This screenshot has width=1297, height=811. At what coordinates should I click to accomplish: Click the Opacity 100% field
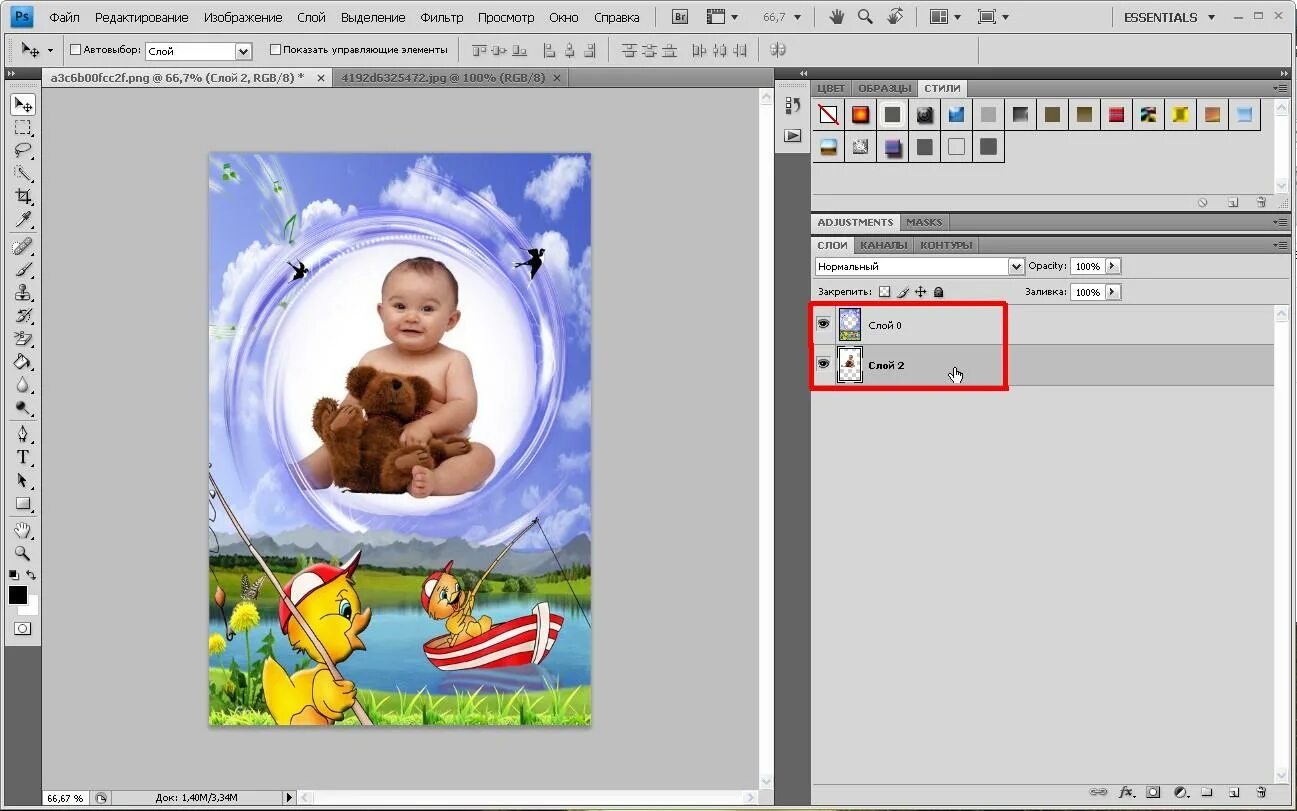(x=1087, y=266)
